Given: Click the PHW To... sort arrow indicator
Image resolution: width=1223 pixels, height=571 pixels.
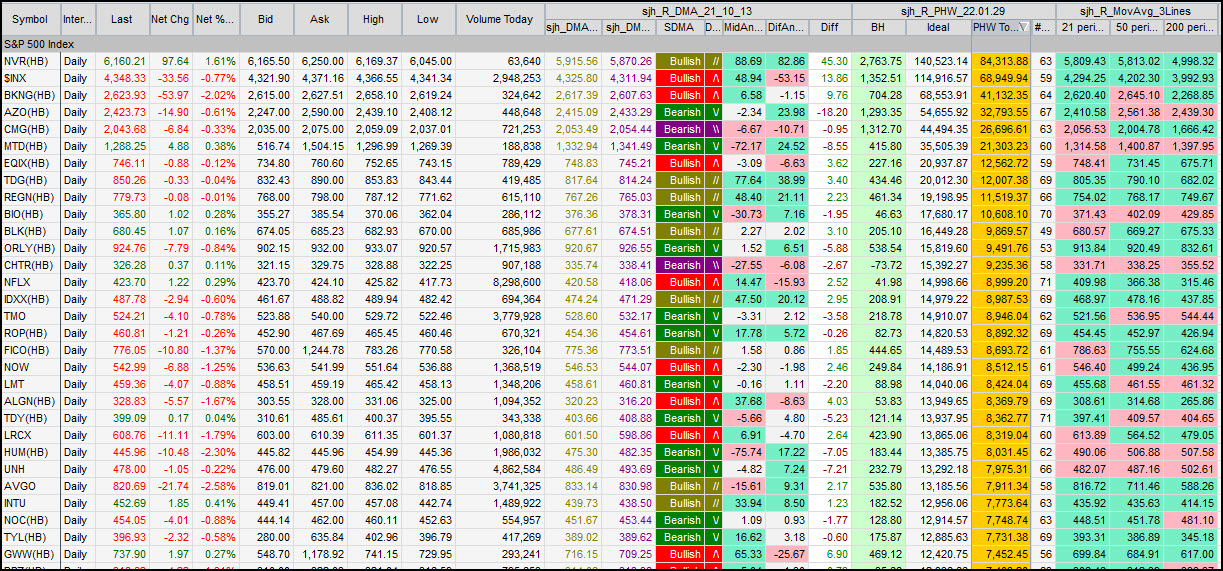Looking at the screenshot, I should click(1023, 28).
